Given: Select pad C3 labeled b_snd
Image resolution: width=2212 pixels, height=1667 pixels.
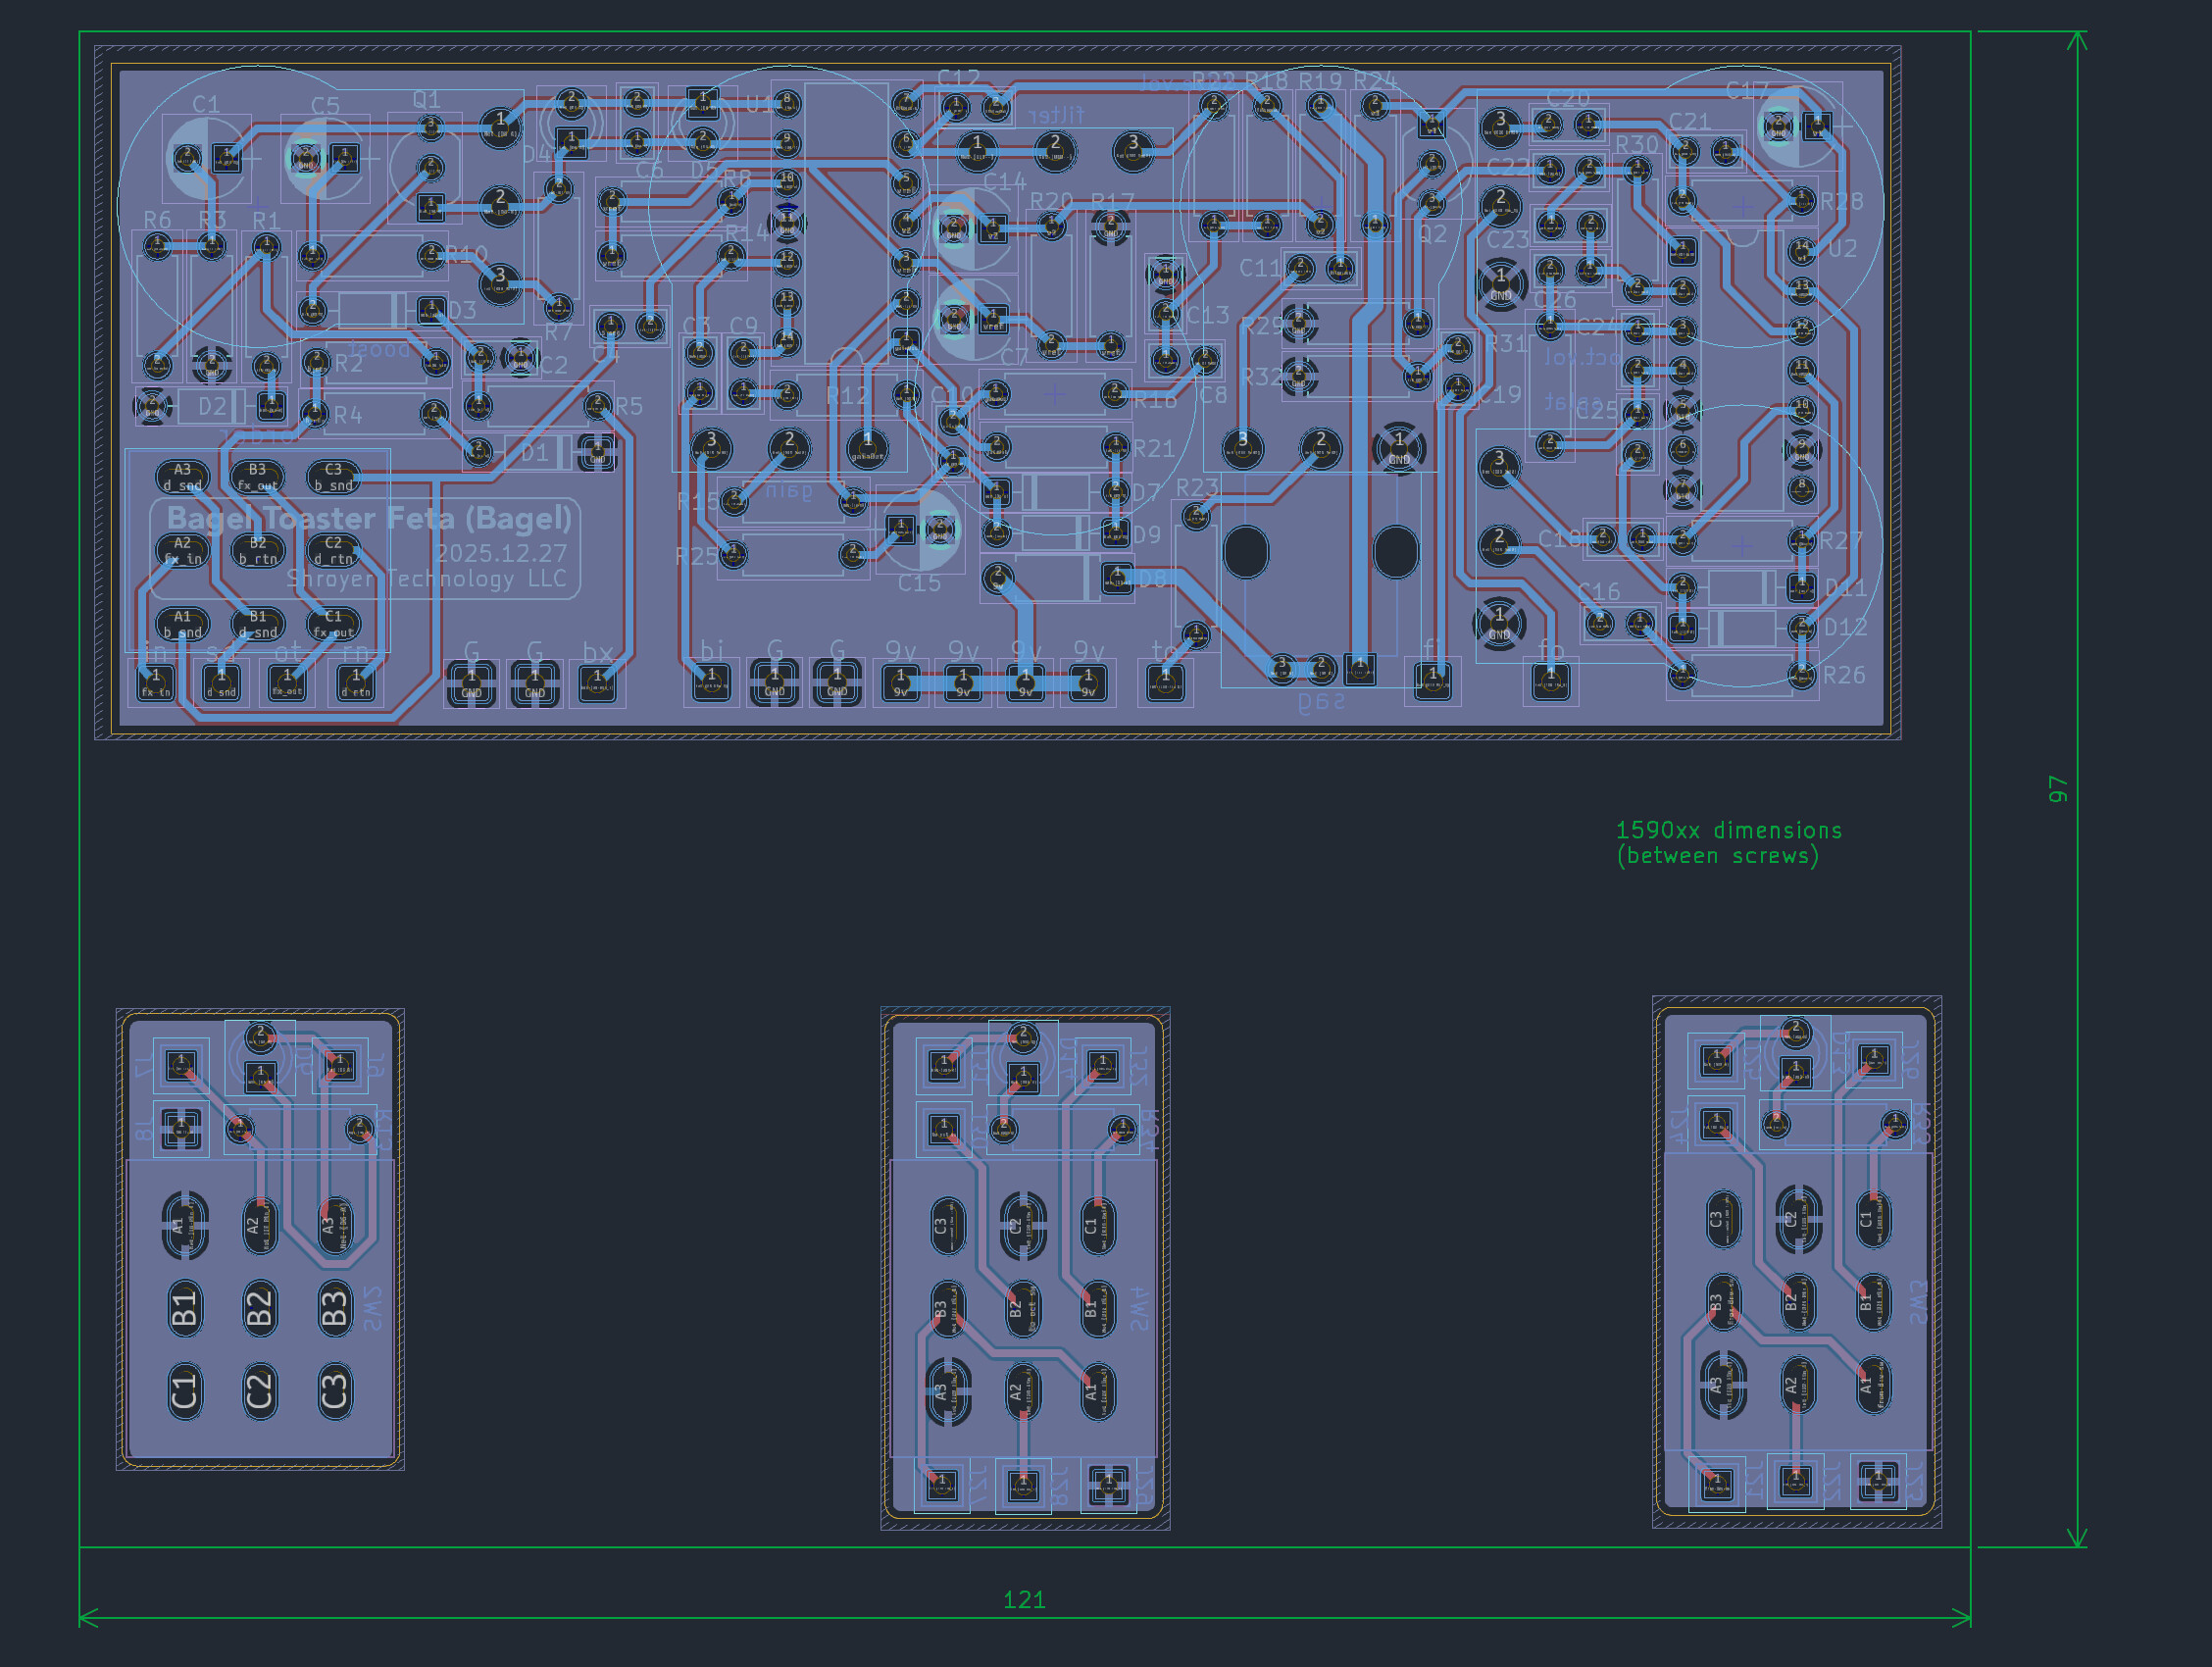Looking at the screenshot, I should (333, 477).
